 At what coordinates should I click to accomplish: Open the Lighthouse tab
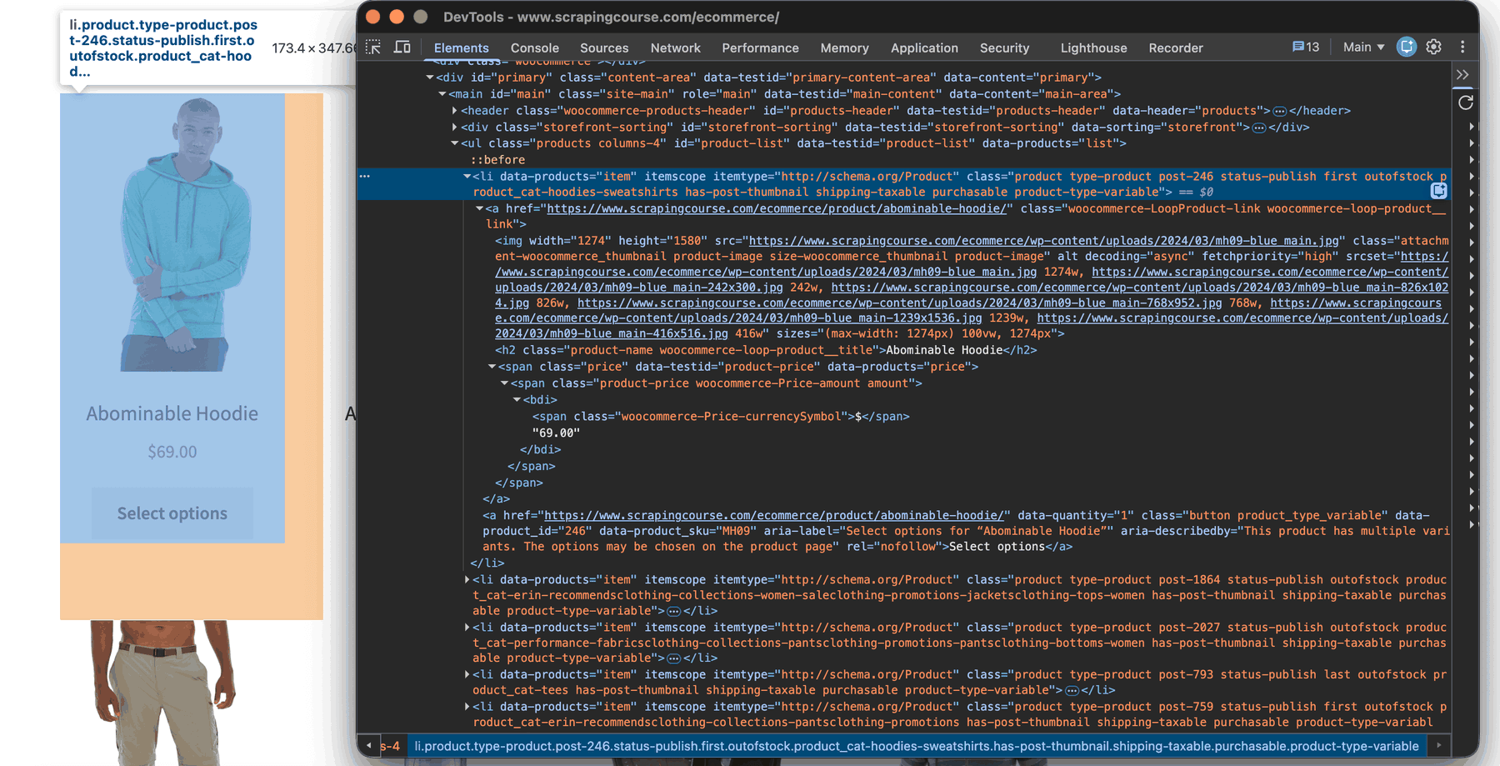pos(1094,48)
